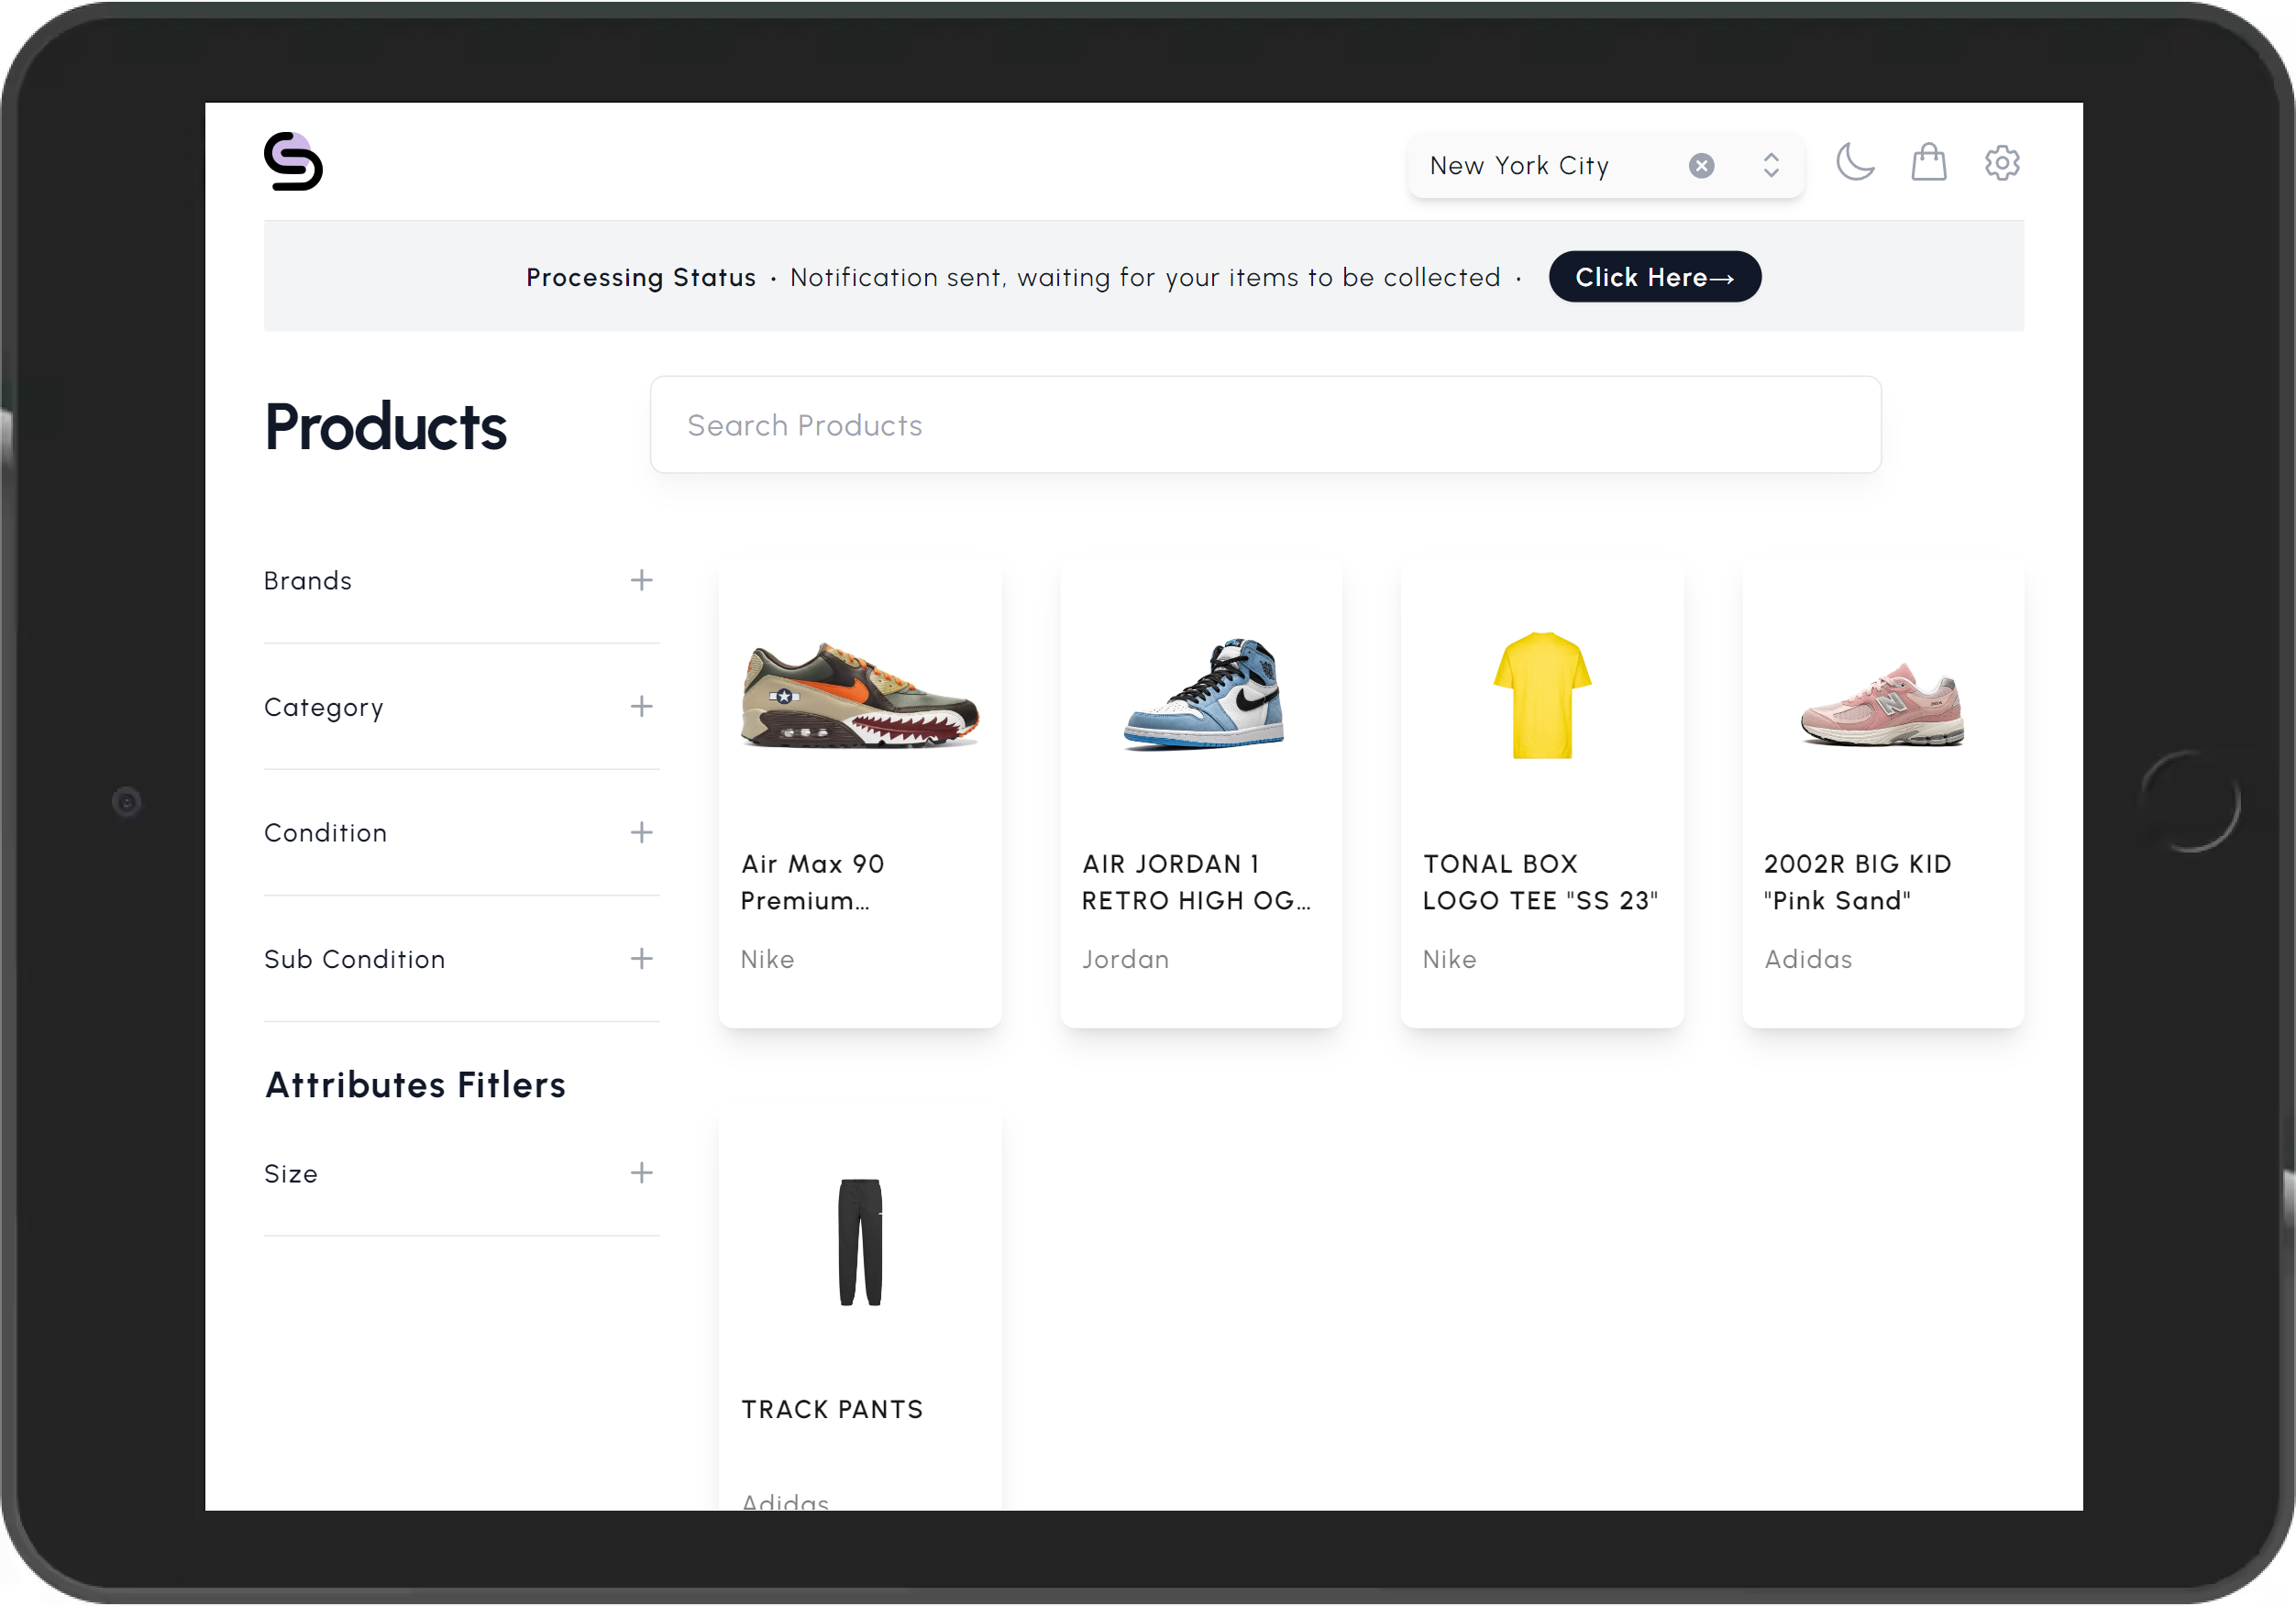Click the Processing Status banner text
Image resolution: width=2296 pixels, height=1606 pixels.
(x=641, y=277)
